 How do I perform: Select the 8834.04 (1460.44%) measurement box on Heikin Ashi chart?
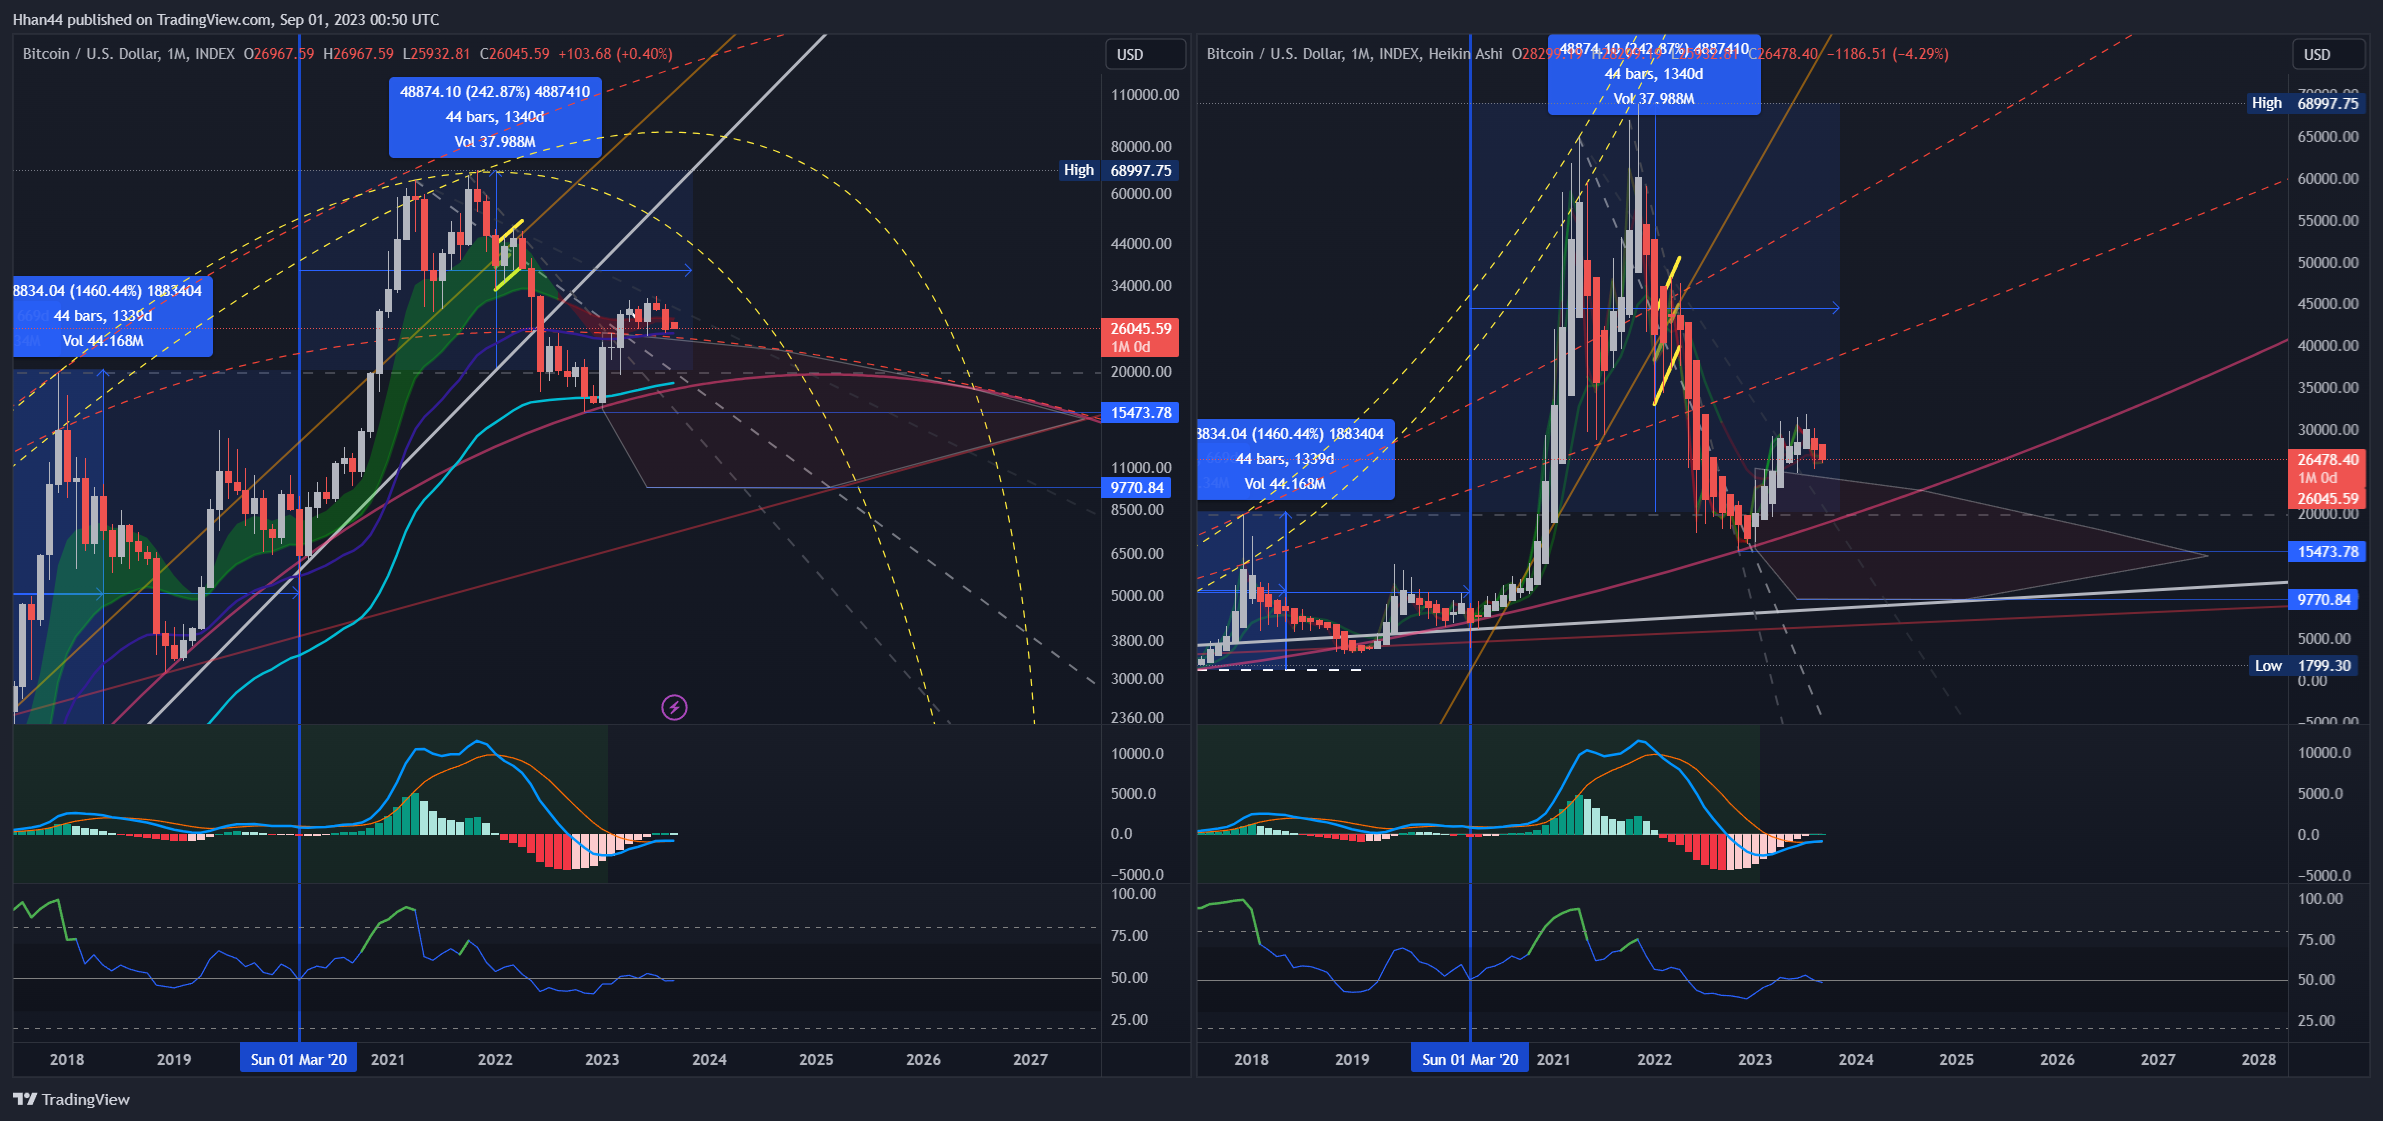[x=1295, y=459]
